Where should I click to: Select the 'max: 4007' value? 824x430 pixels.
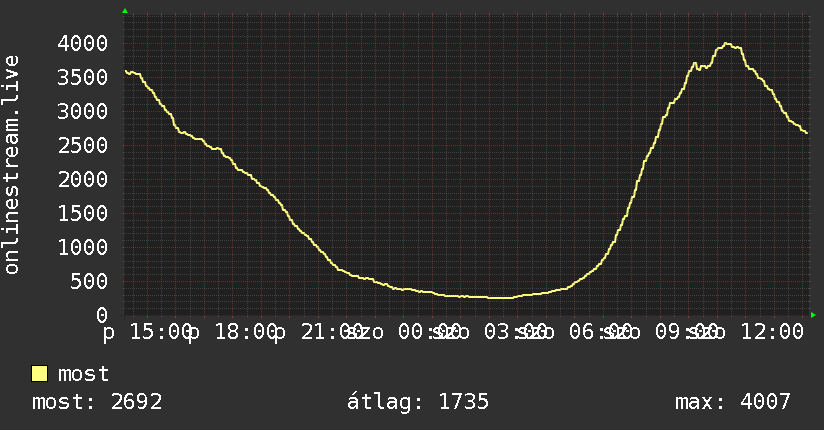(x=733, y=402)
